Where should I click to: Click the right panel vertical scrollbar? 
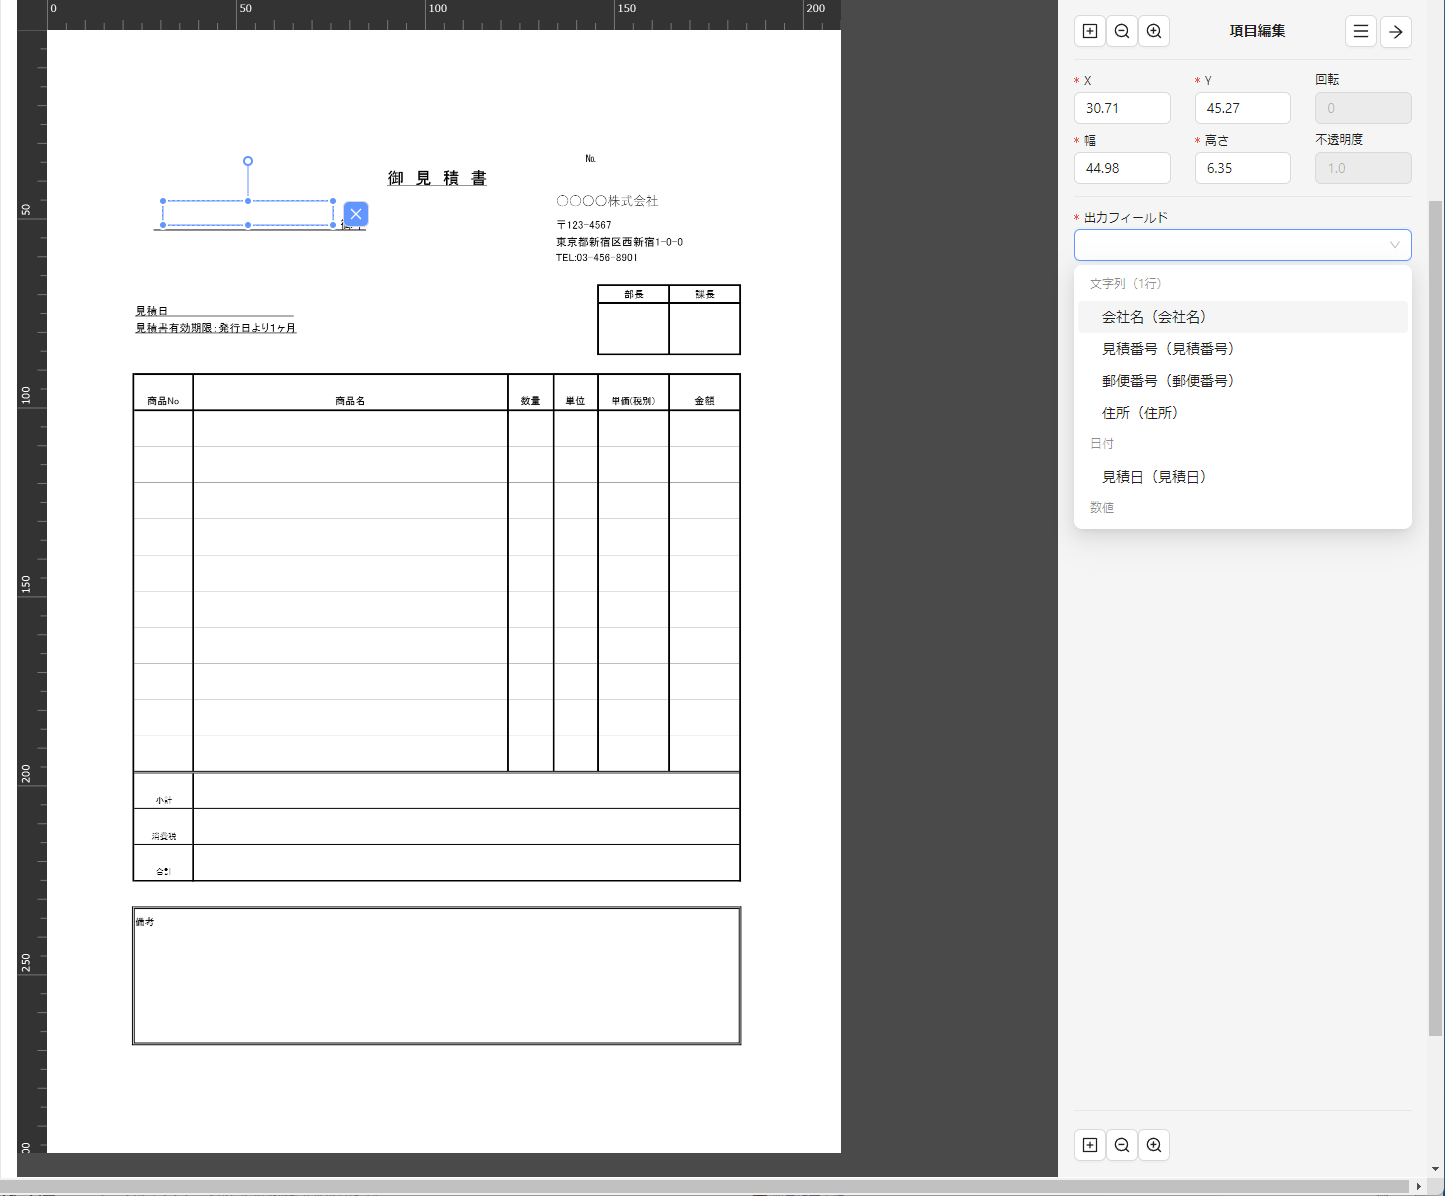1435,600
